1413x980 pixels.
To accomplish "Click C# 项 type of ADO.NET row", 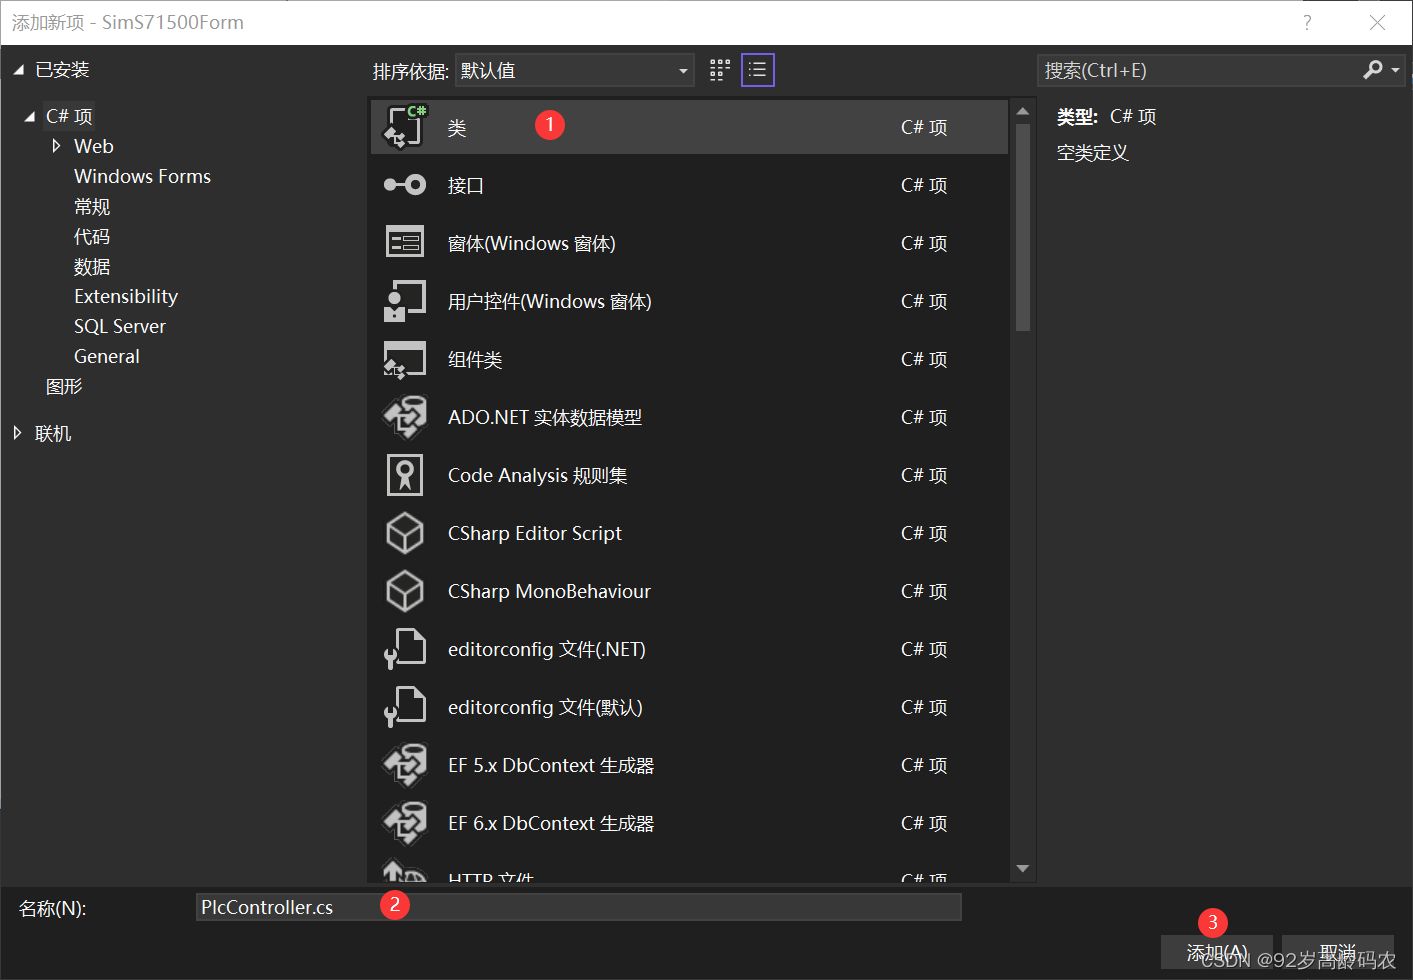I will [x=924, y=417].
